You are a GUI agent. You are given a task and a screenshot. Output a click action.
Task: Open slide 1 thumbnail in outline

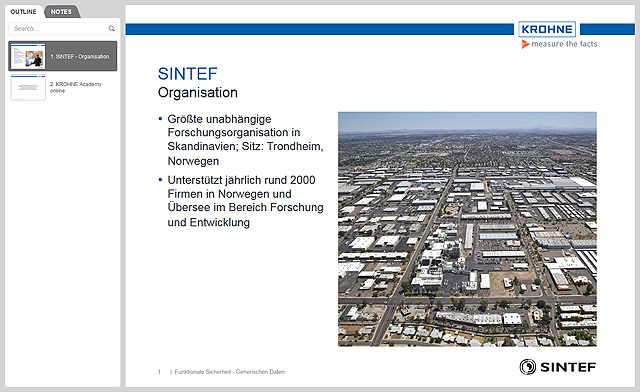point(28,56)
